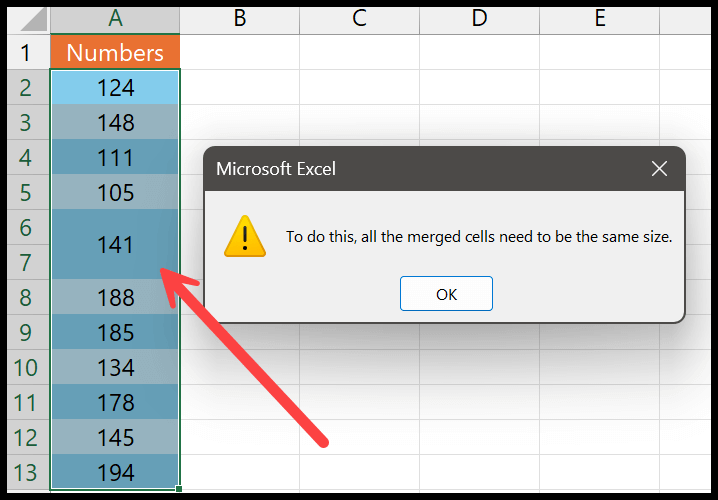
Task: Select the merged cell containing 141
Action: (x=115, y=245)
